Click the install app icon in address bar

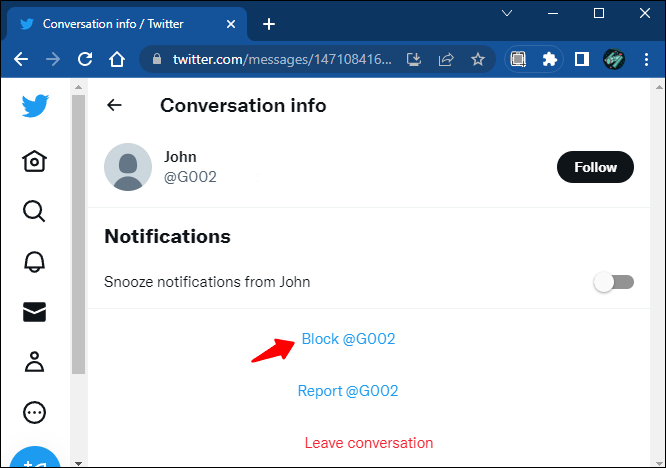(414, 59)
